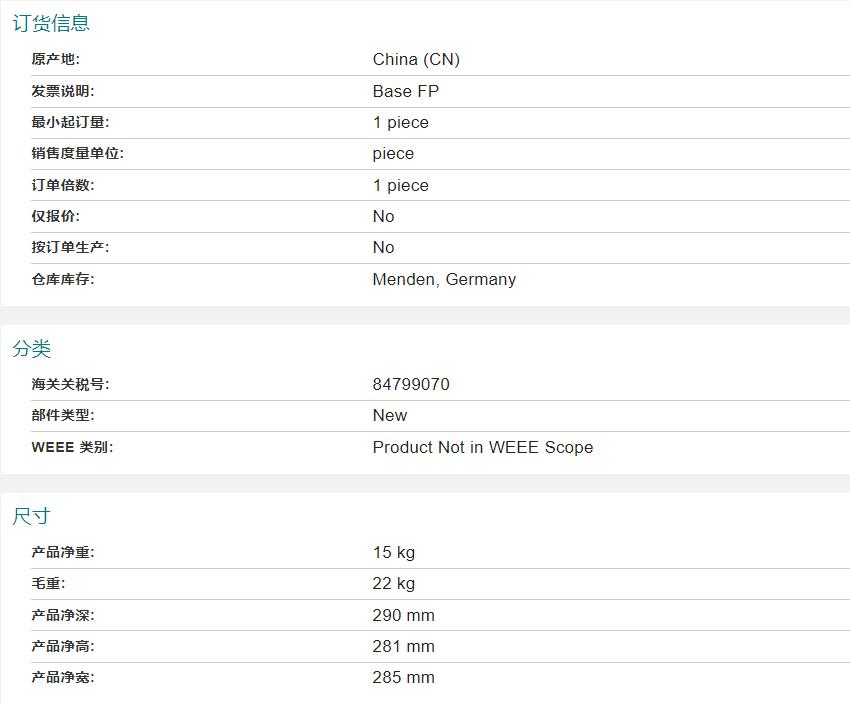Click the 分类 section heading
The image size is (850, 704).
pos(31,348)
